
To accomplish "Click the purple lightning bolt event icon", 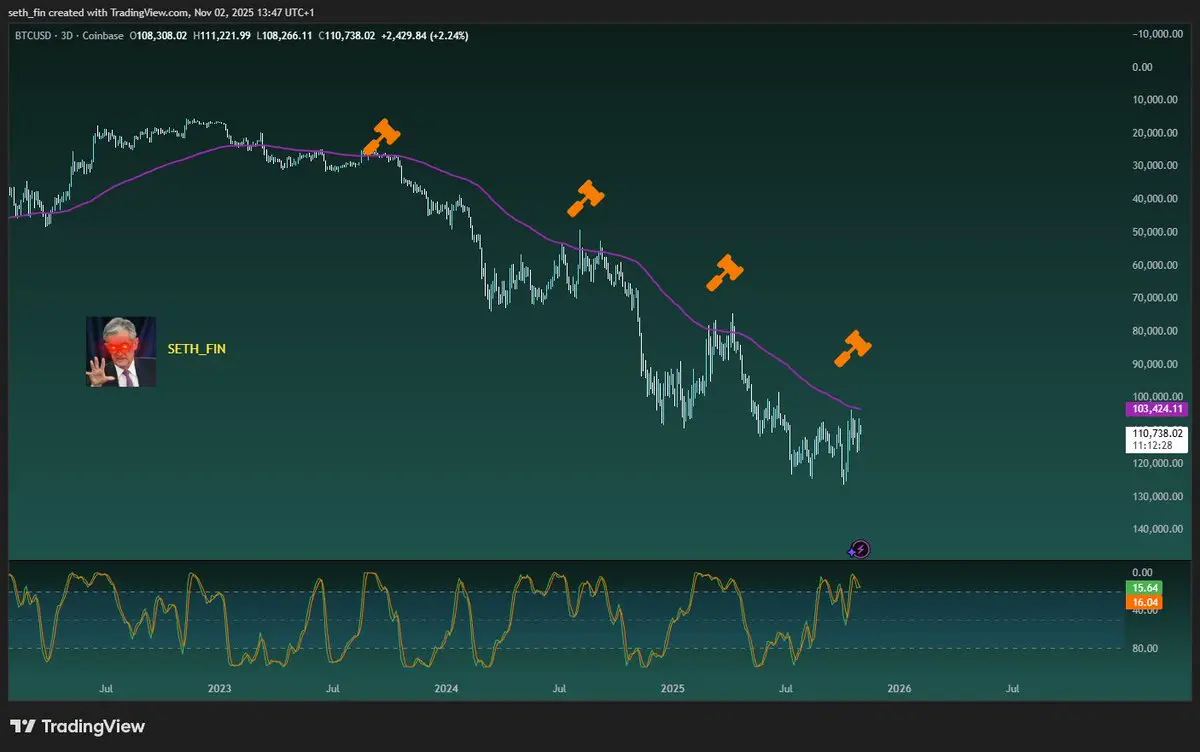I will 861,548.
